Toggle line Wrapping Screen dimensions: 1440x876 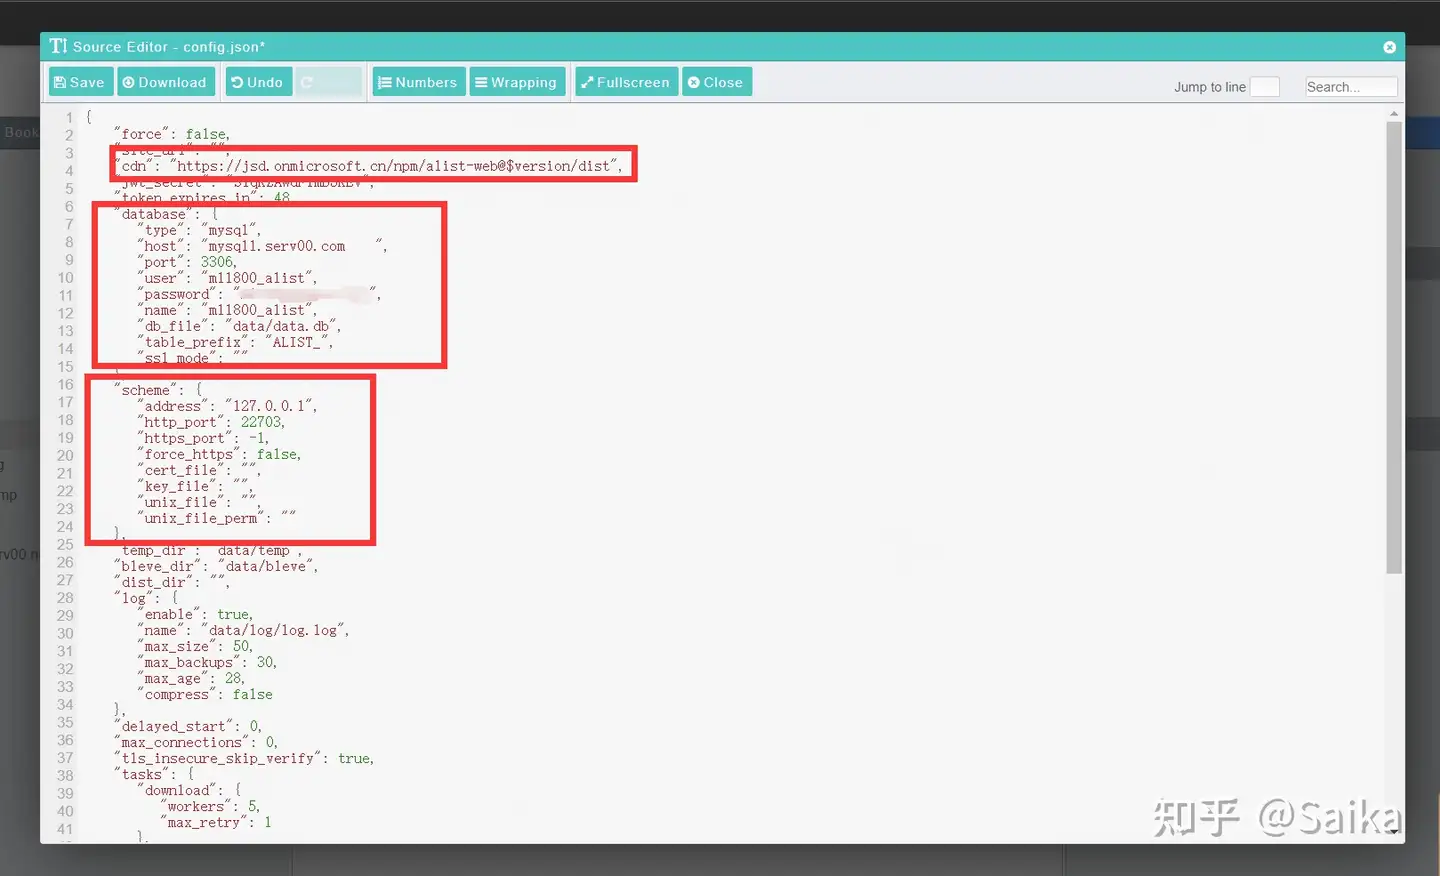click(516, 82)
